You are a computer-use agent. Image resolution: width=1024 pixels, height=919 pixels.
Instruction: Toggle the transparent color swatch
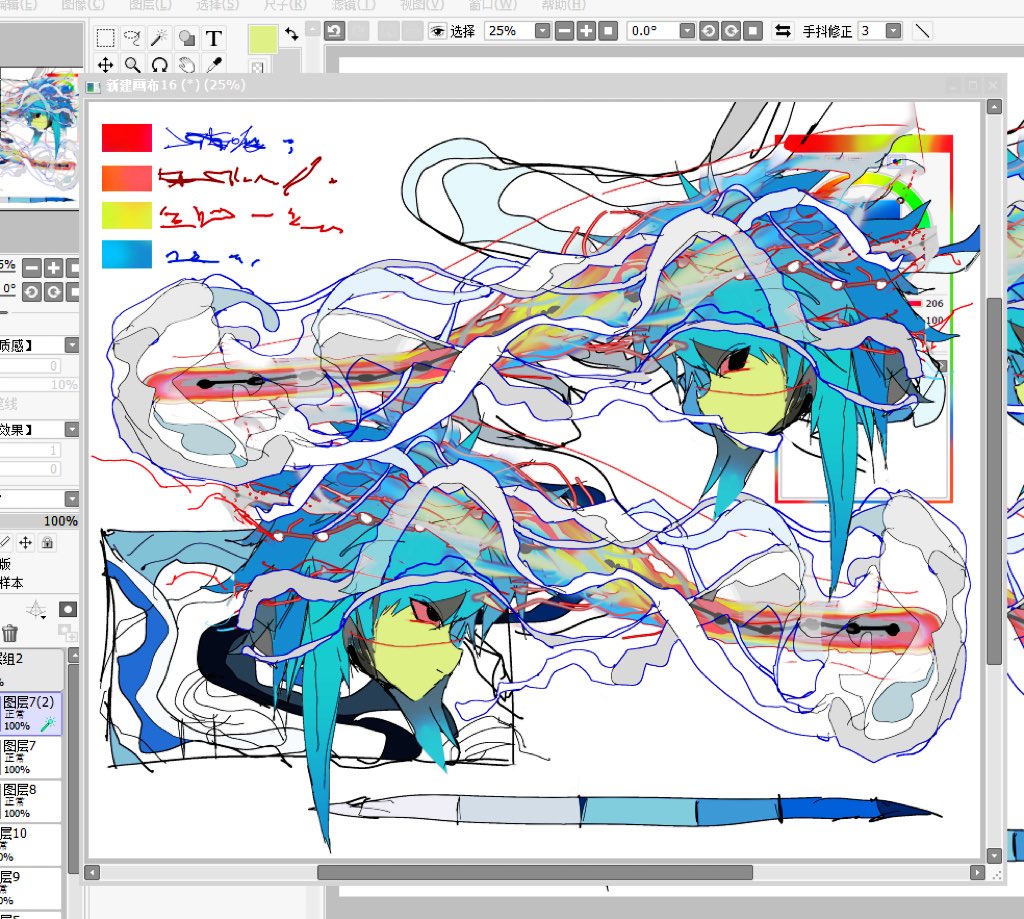coord(257,67)
